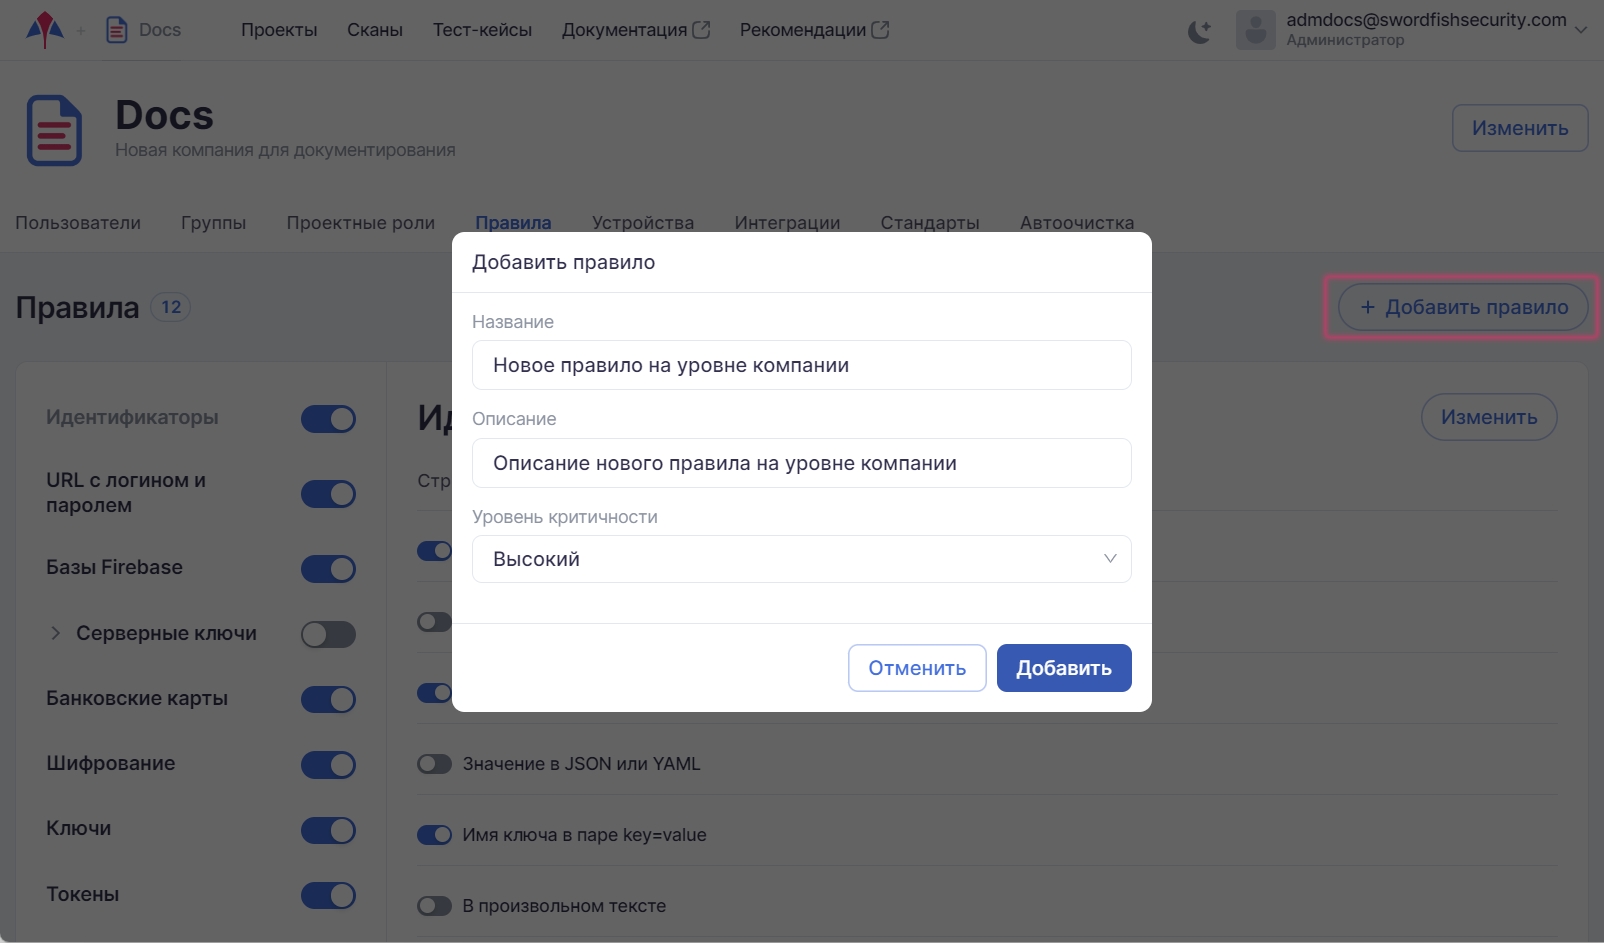Click the Описание input field
The width and height of the screenshot is (1604, 943).
point(801,463)
